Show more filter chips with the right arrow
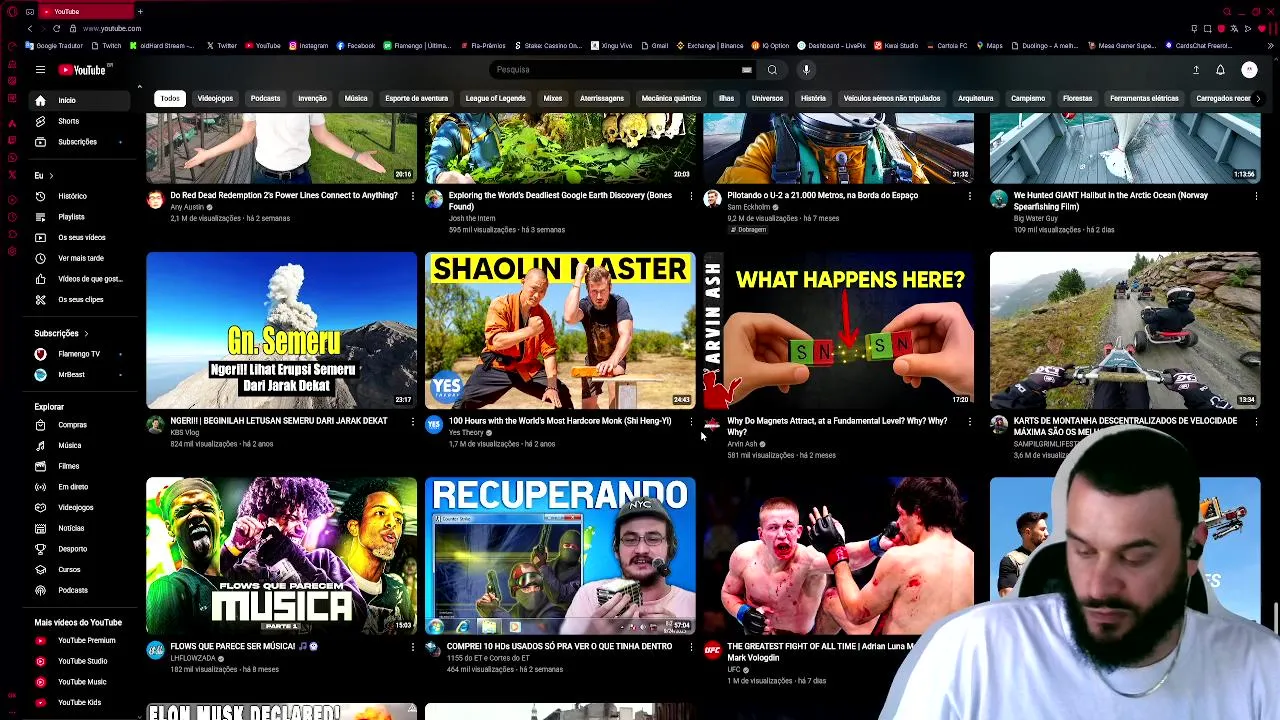 click(x=1258, y=99)
